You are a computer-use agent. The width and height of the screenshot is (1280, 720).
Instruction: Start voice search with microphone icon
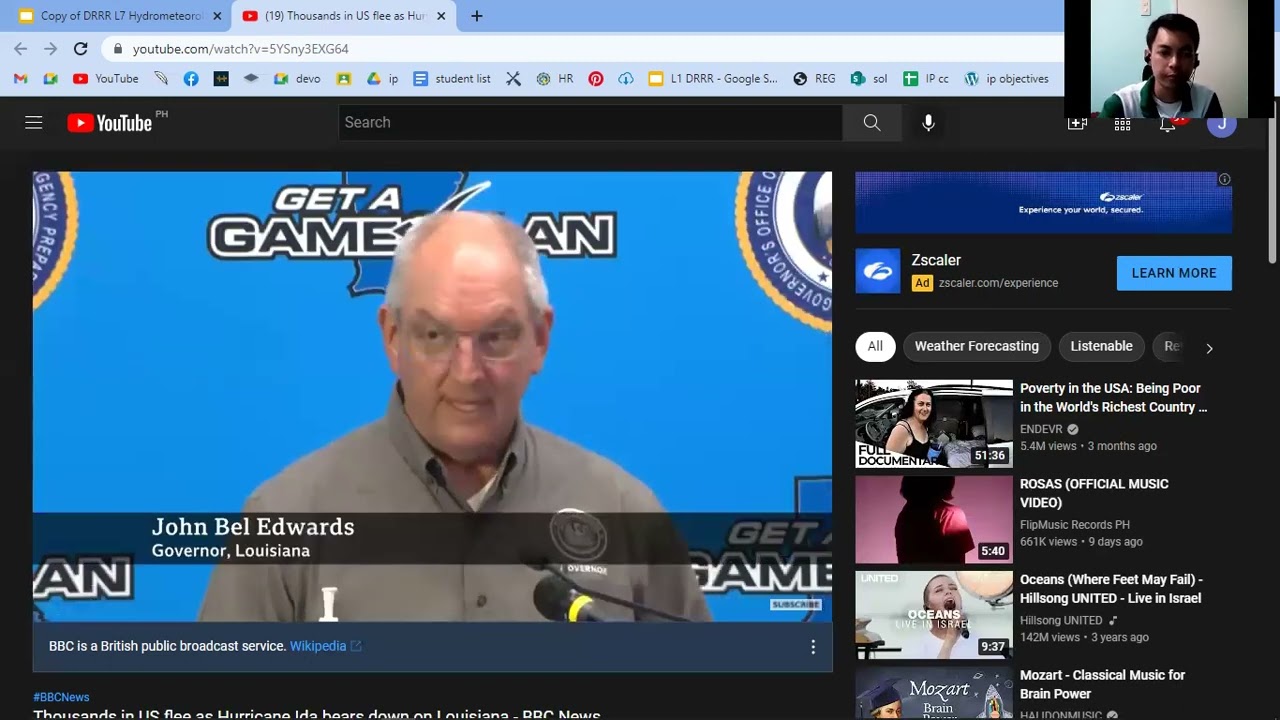pyautogui.click(x=928, y=122)
